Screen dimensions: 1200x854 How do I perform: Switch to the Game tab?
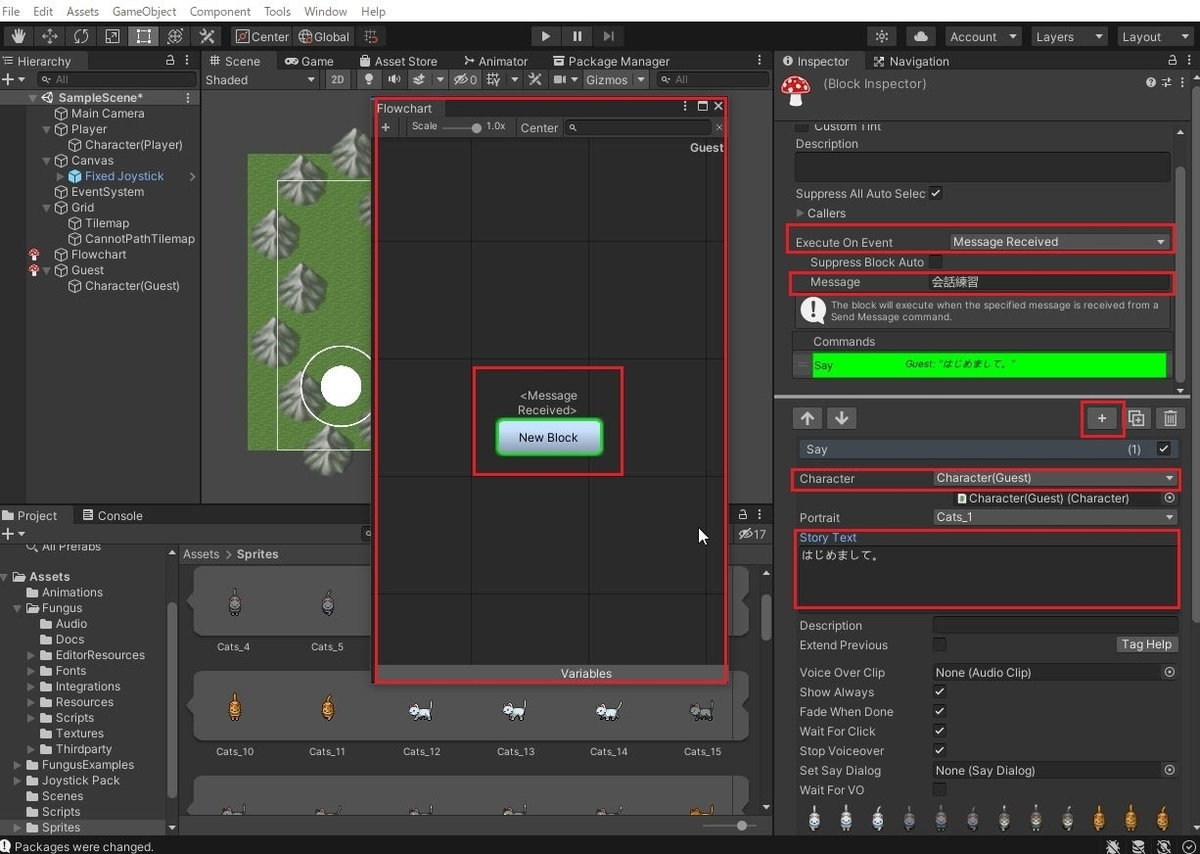(x=309, y=61)
